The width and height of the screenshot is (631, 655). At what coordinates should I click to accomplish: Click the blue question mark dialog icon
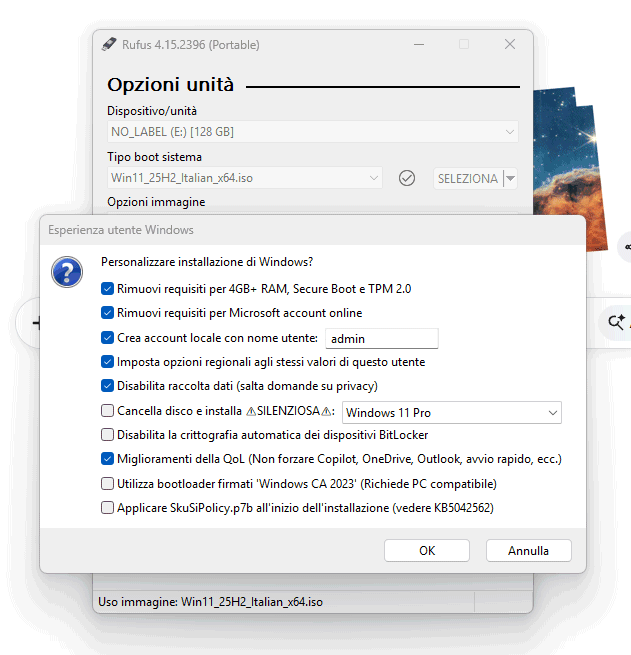tap(67, 272)
